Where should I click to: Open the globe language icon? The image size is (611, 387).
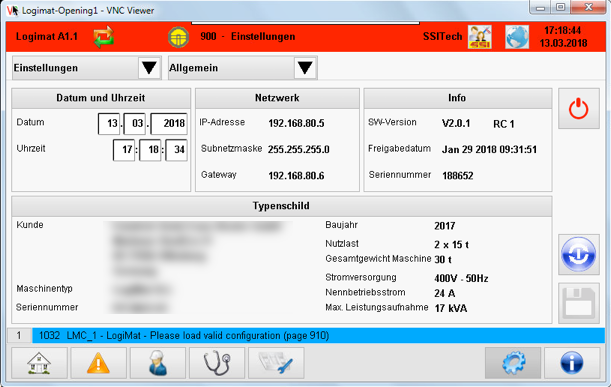coord(517,37)
